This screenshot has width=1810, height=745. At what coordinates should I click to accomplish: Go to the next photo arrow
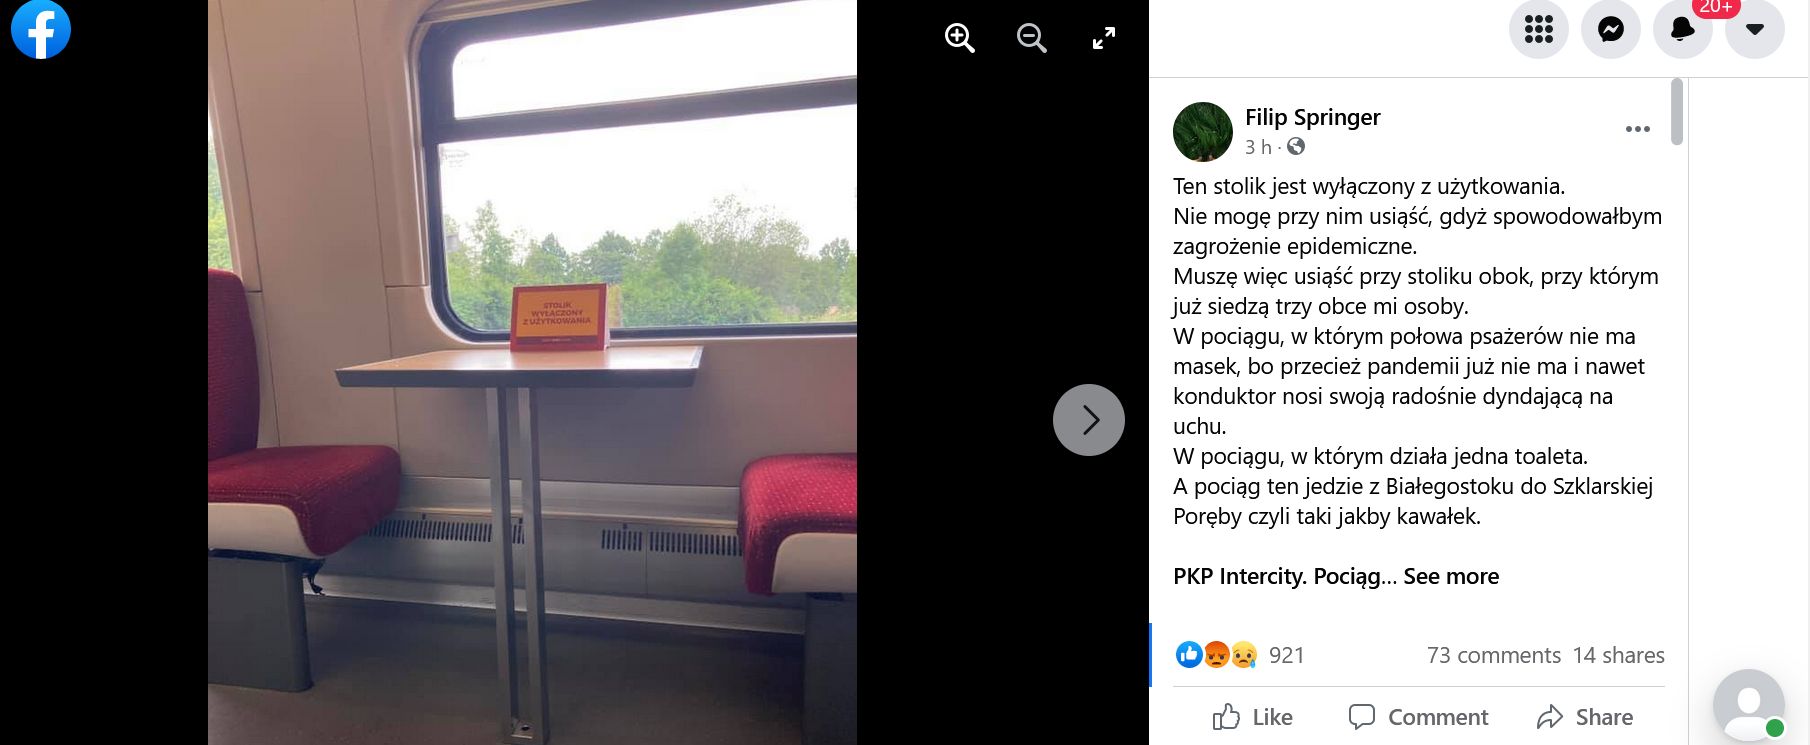tap(1089, 420)
